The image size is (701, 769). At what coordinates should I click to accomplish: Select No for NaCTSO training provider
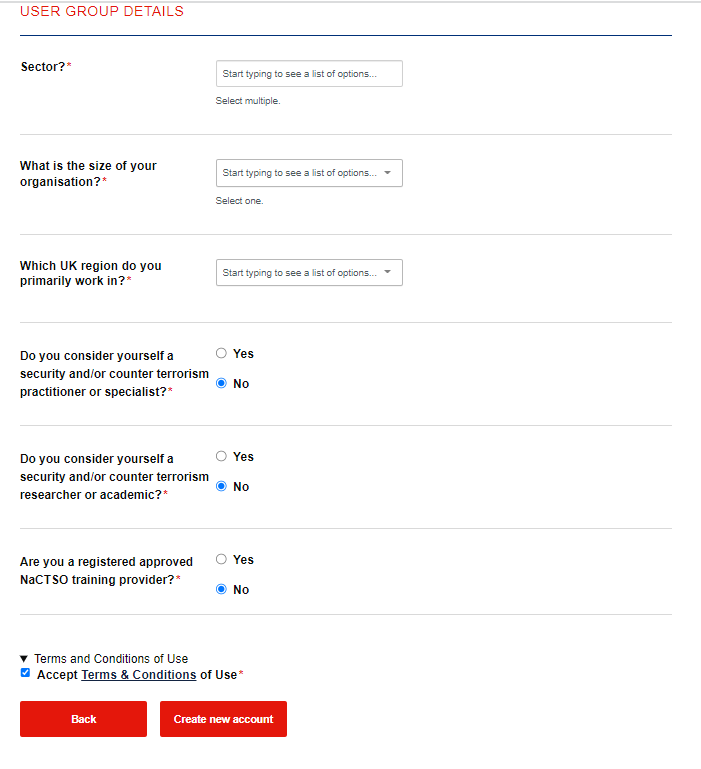[222, 589]
